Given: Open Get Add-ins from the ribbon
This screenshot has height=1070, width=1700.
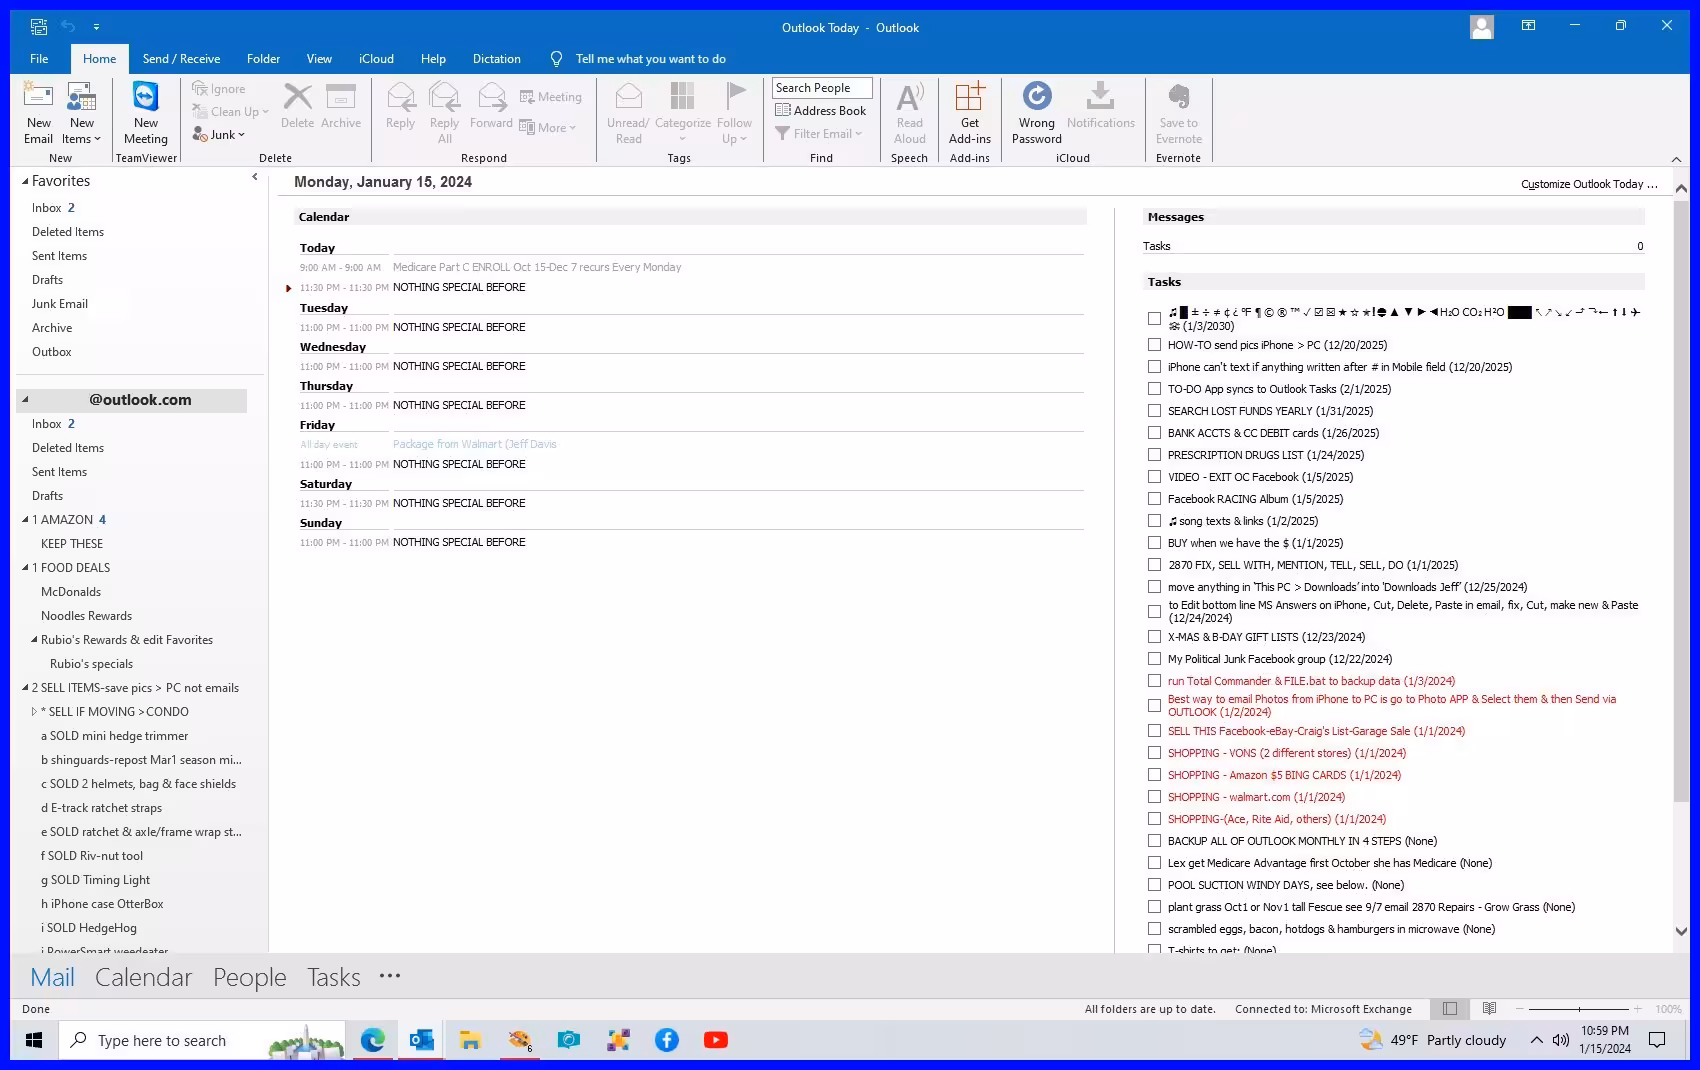Looking at the screenshot, I should [x=968, y=112].
